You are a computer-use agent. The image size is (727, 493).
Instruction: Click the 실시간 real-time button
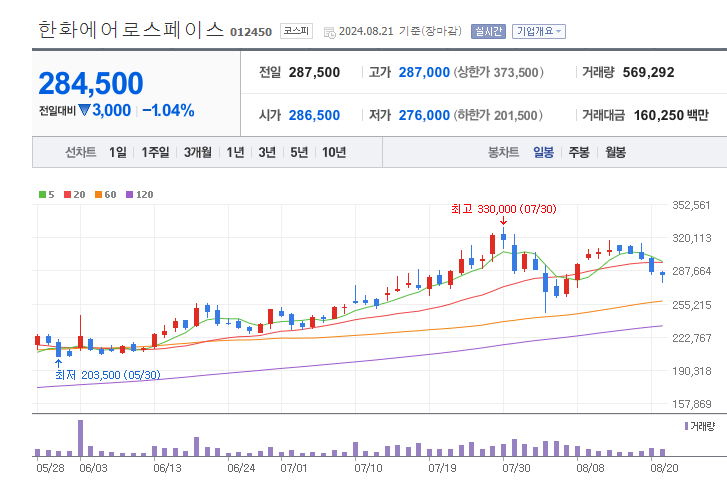coord(488,31)
